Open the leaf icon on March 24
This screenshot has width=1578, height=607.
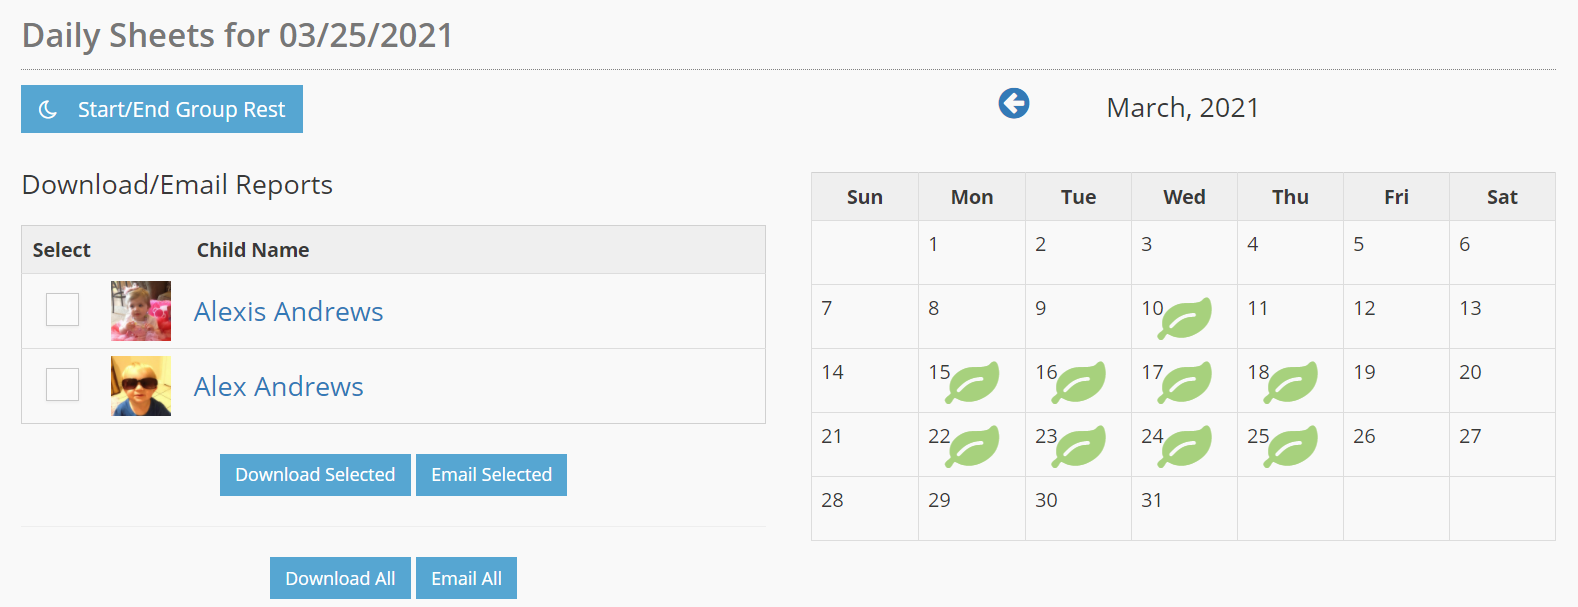1186,446
